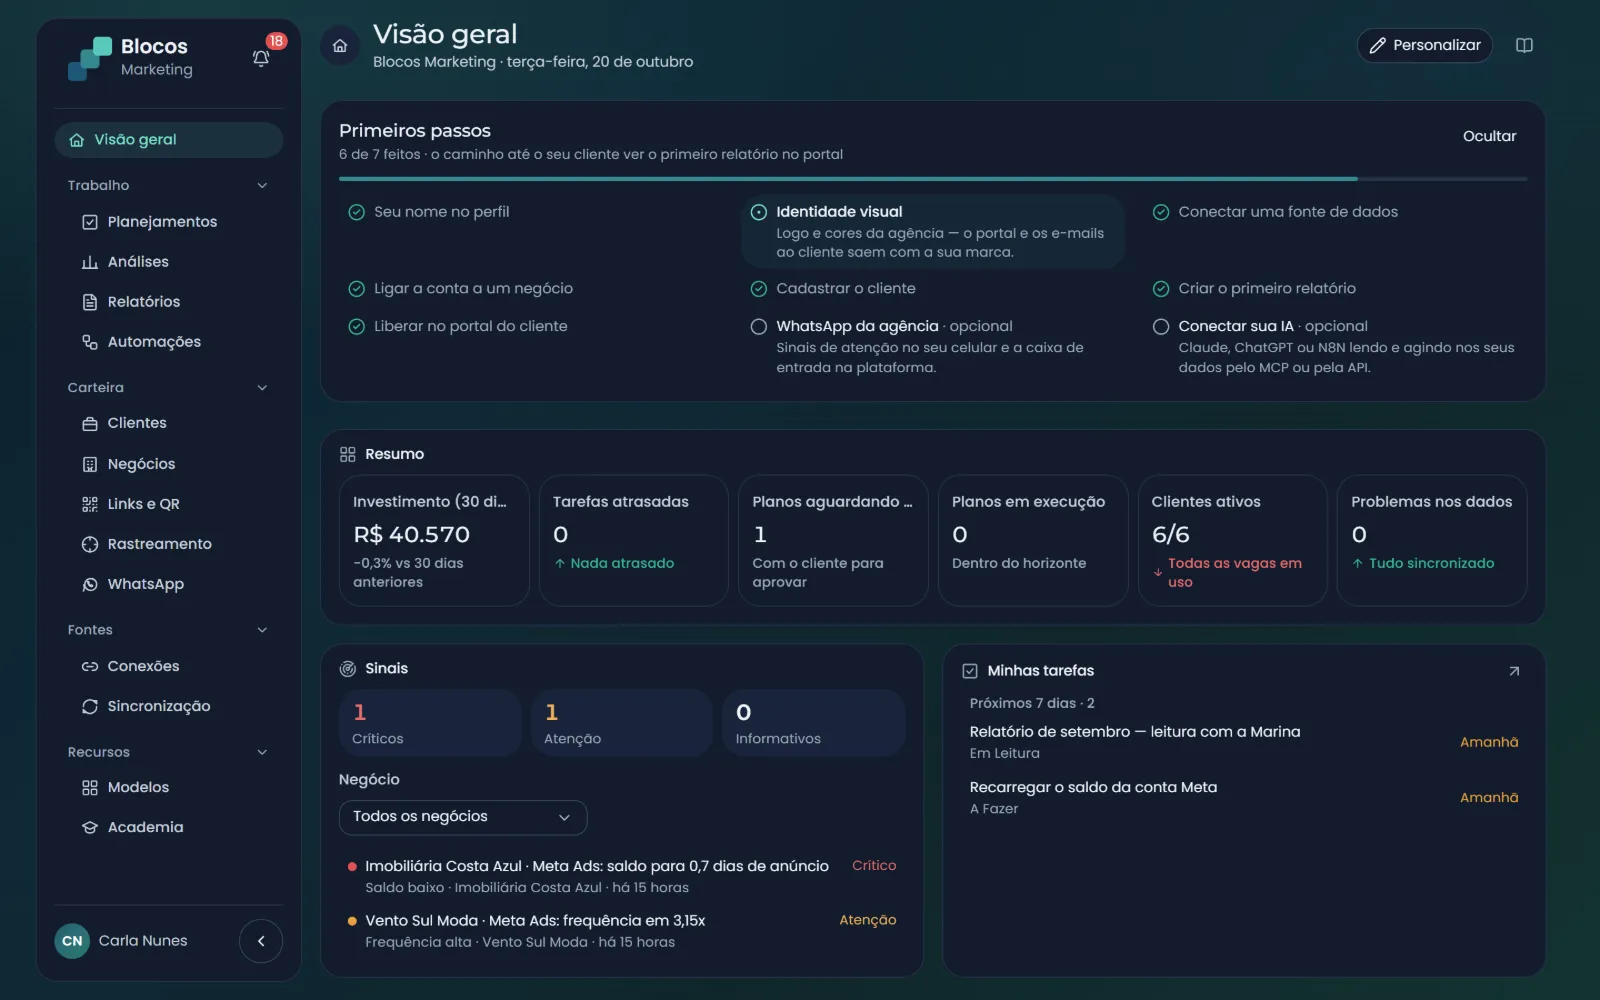Open the book panel icon next to Personalizar
Viewport: 1600px width, 1000px height.
click(1524, 45)
